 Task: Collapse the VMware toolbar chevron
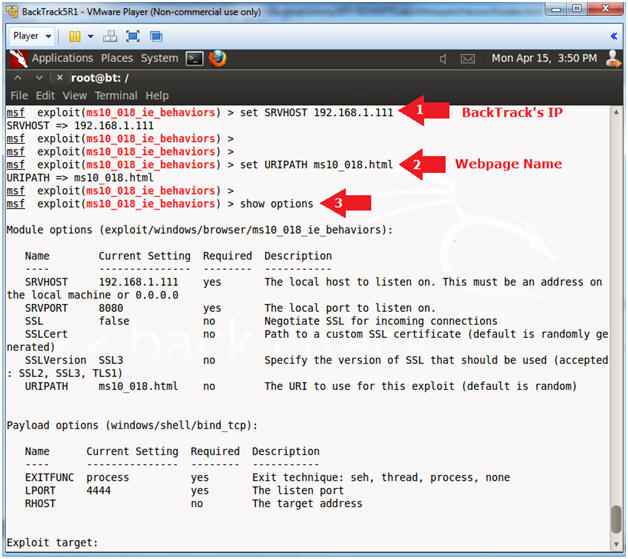pos(614,36)
